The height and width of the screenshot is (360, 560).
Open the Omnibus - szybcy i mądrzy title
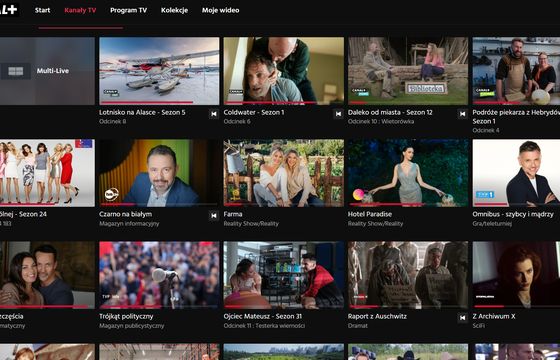click(513, 214)
